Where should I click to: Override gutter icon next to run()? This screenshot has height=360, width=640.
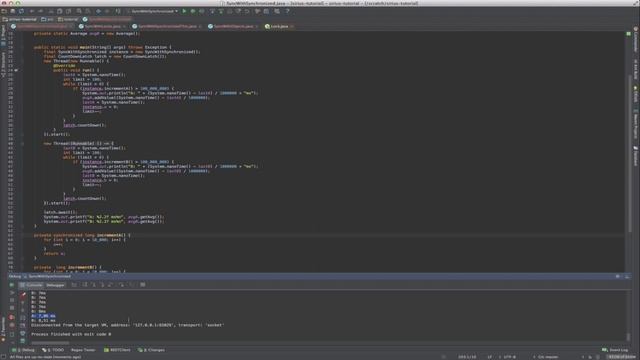pos(16,70)
